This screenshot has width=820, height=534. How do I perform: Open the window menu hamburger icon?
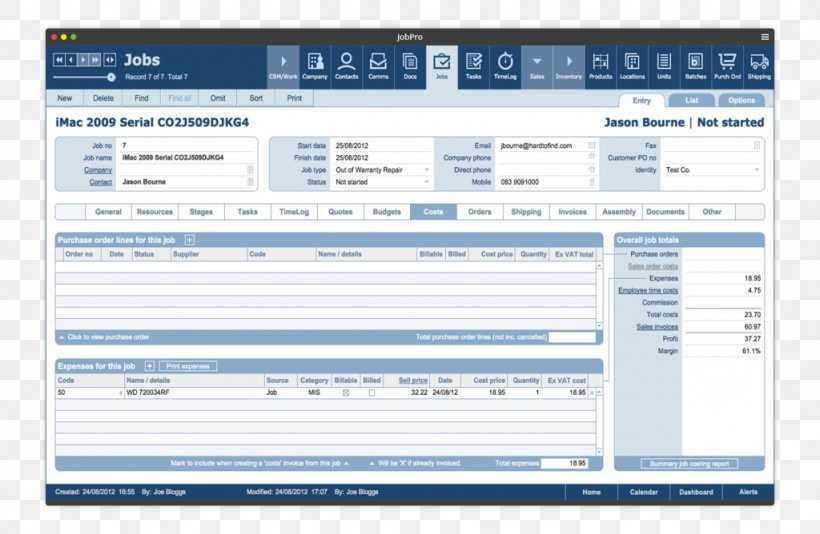point(765,37)
